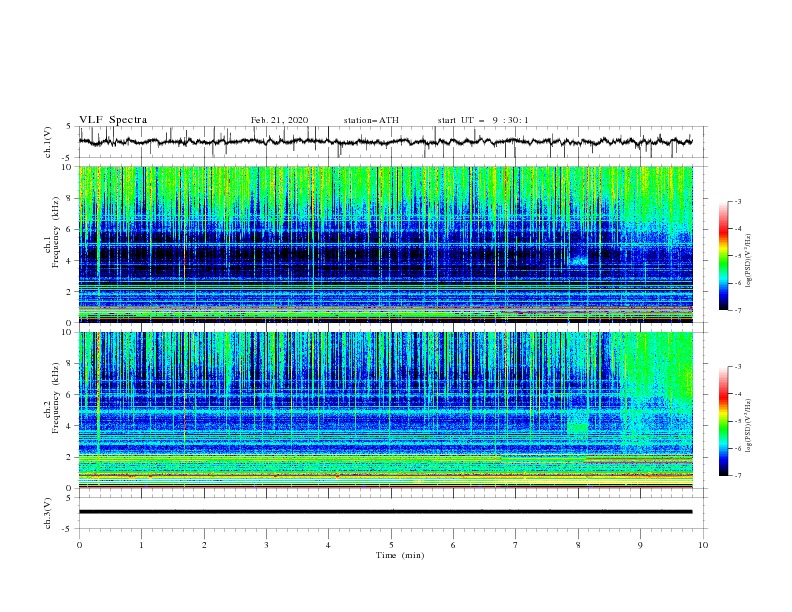The height and width of the screenshot is (612, 792).
Task: Click time axis tick label "8"
Action: [578, 545]
